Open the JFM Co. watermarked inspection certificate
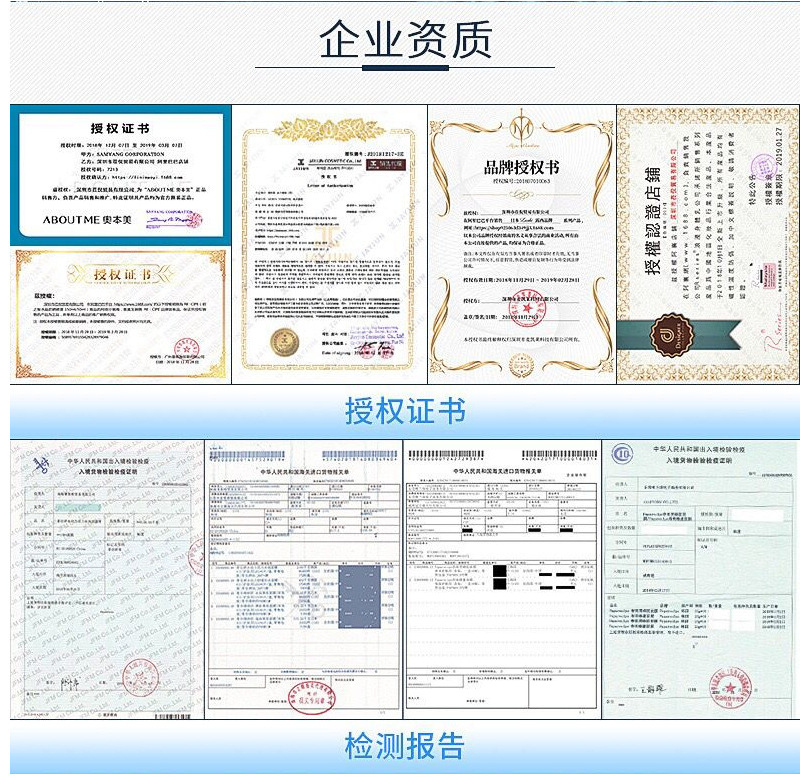Viewport: 810px width, 784px height. pos(107,579)
